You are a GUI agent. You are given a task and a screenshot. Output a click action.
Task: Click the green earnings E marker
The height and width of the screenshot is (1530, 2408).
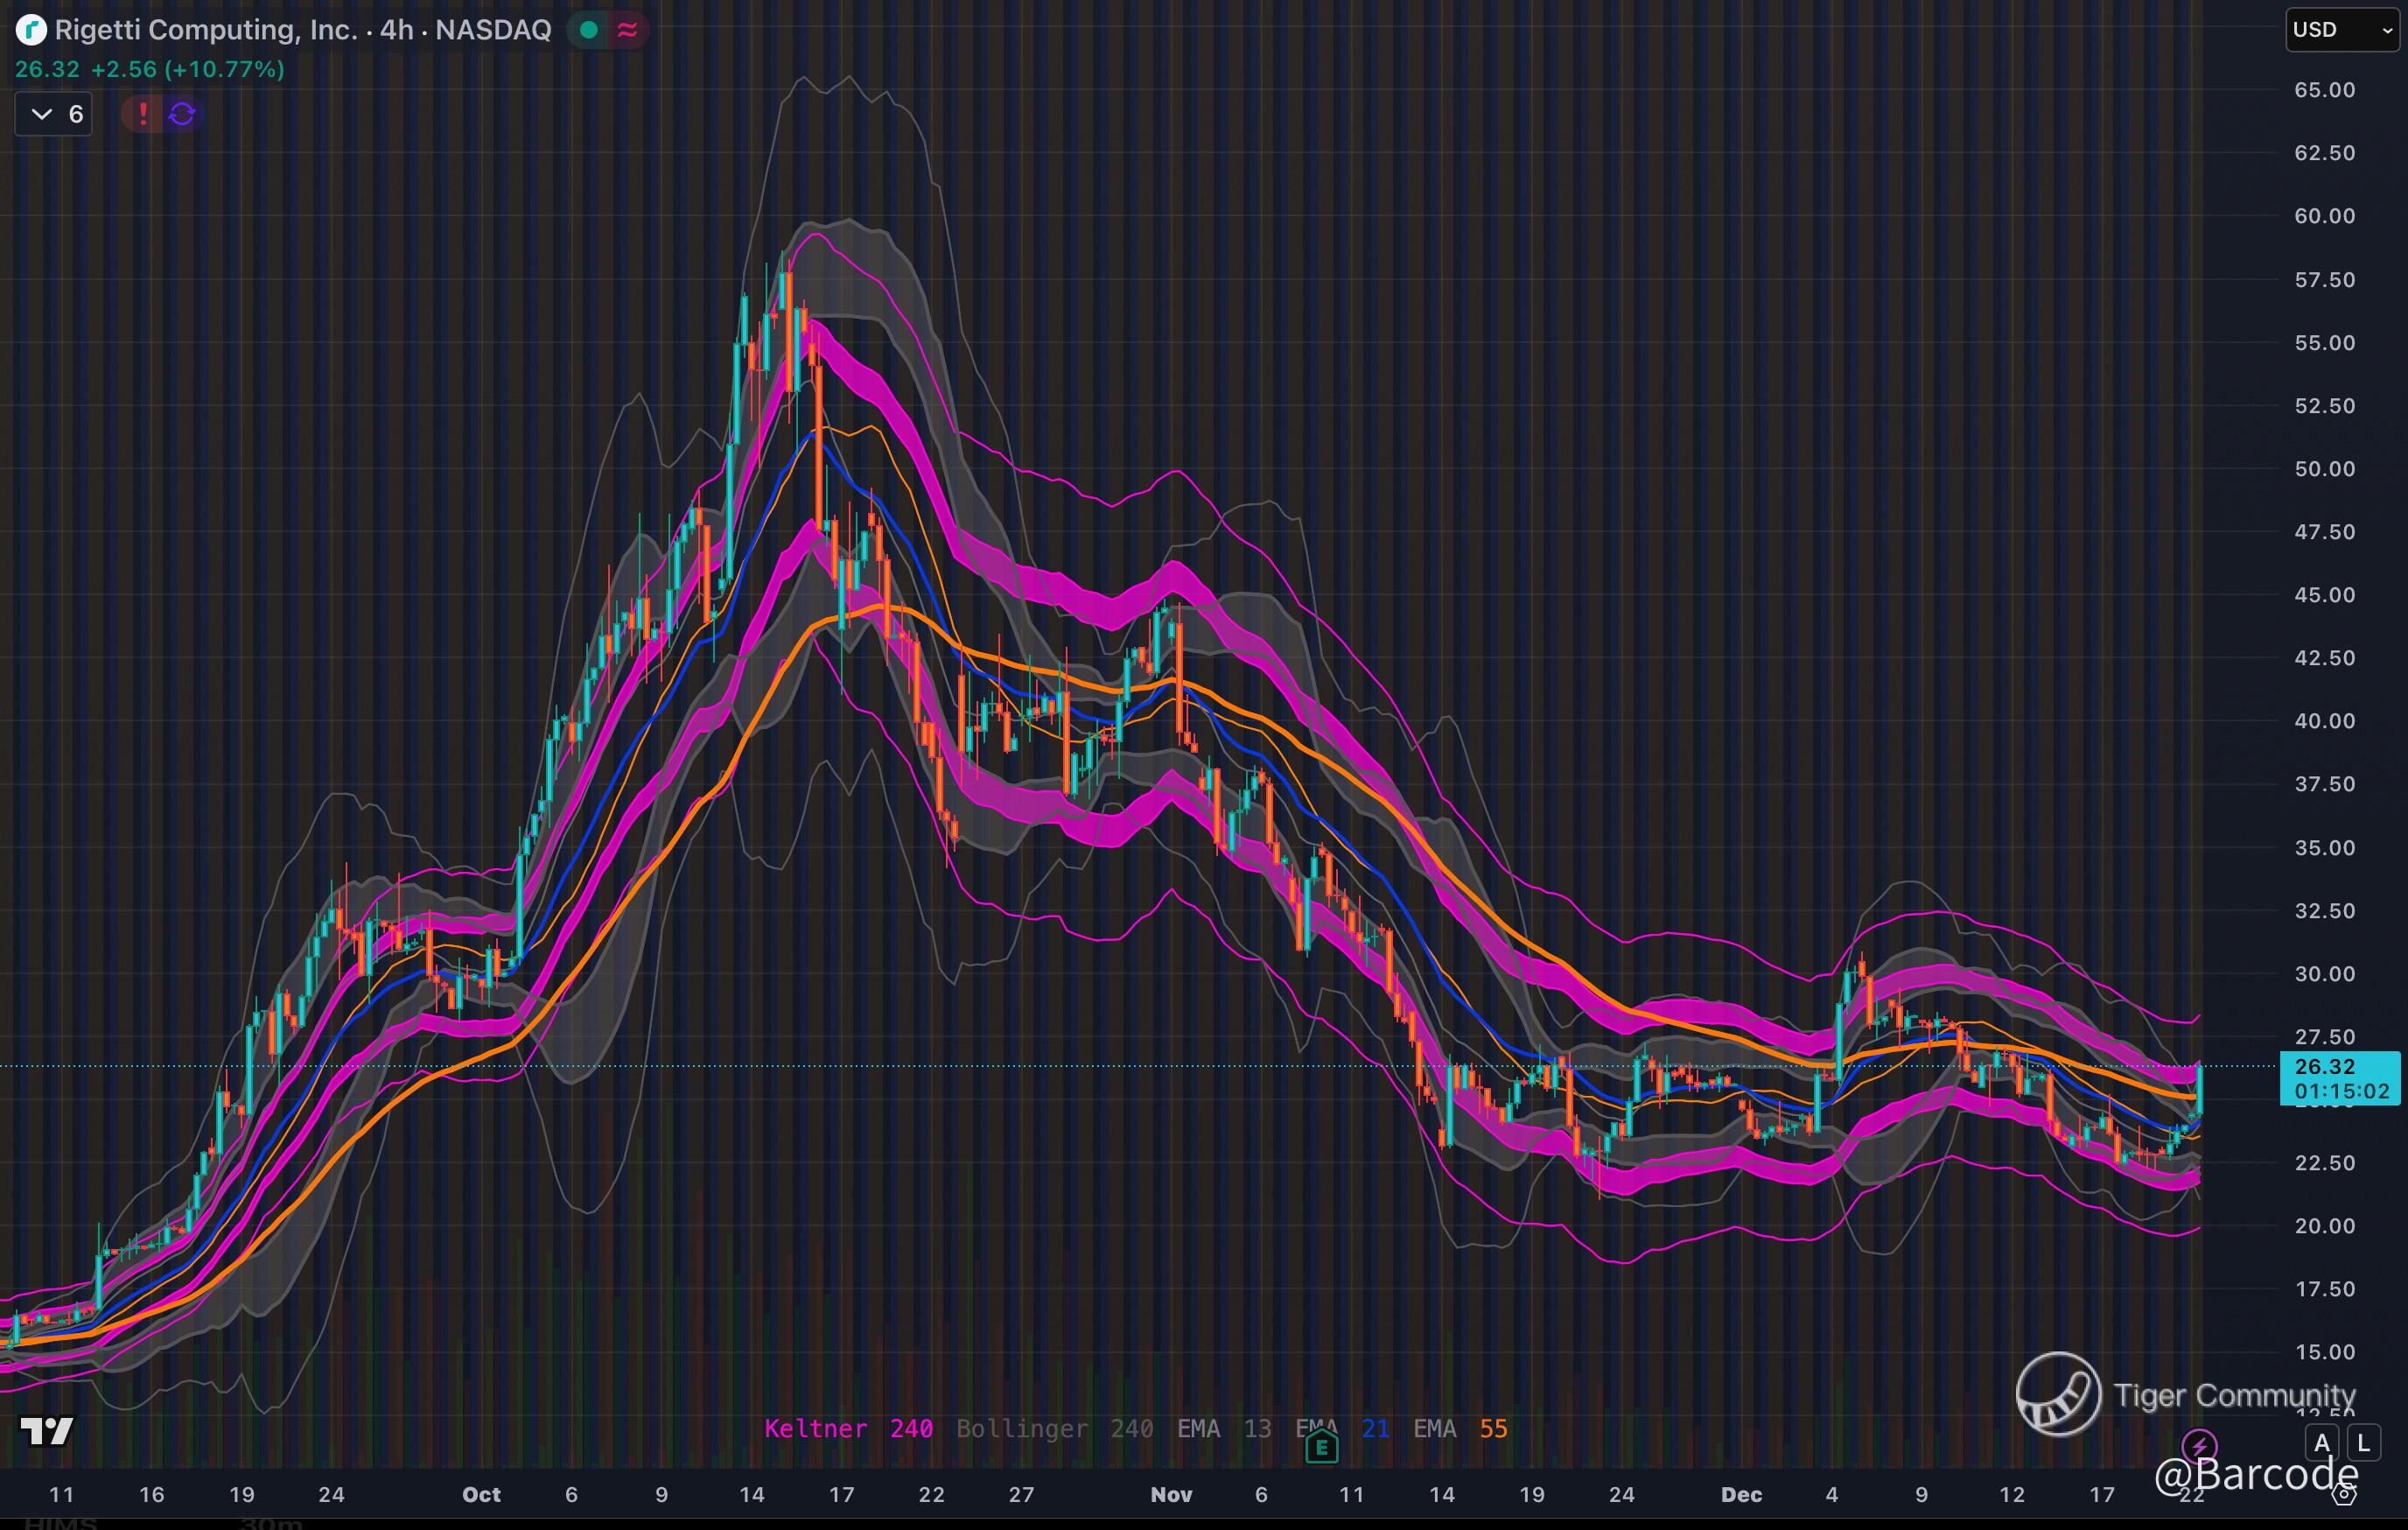point(1321,1446)
